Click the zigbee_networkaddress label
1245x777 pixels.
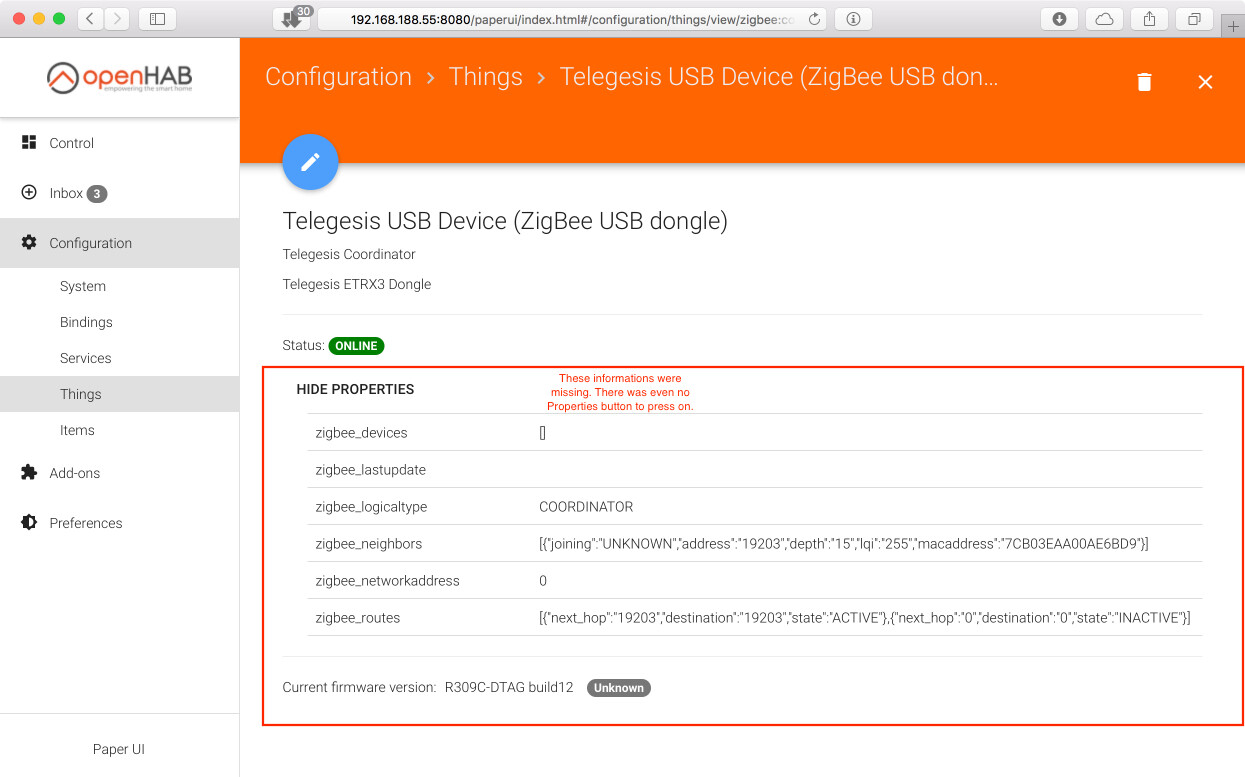point(388,581)
